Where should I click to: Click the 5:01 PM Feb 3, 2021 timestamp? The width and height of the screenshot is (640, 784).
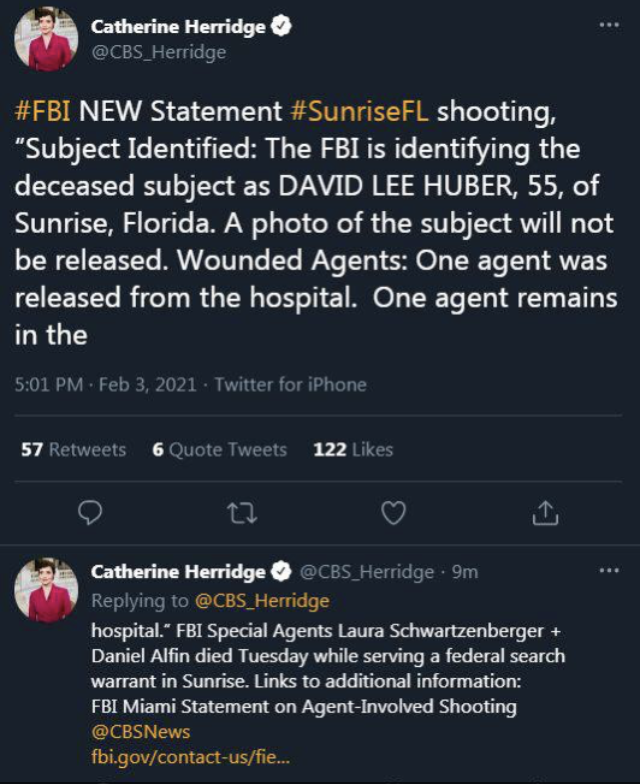pos(106,384)
